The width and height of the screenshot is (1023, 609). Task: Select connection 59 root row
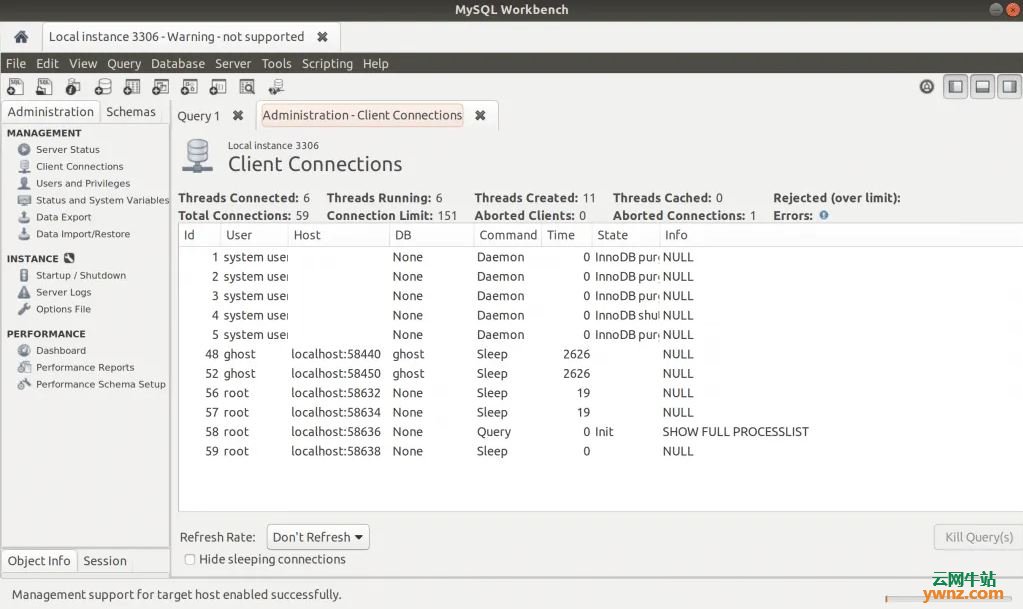pyautogui.click(x=600, y=451)
